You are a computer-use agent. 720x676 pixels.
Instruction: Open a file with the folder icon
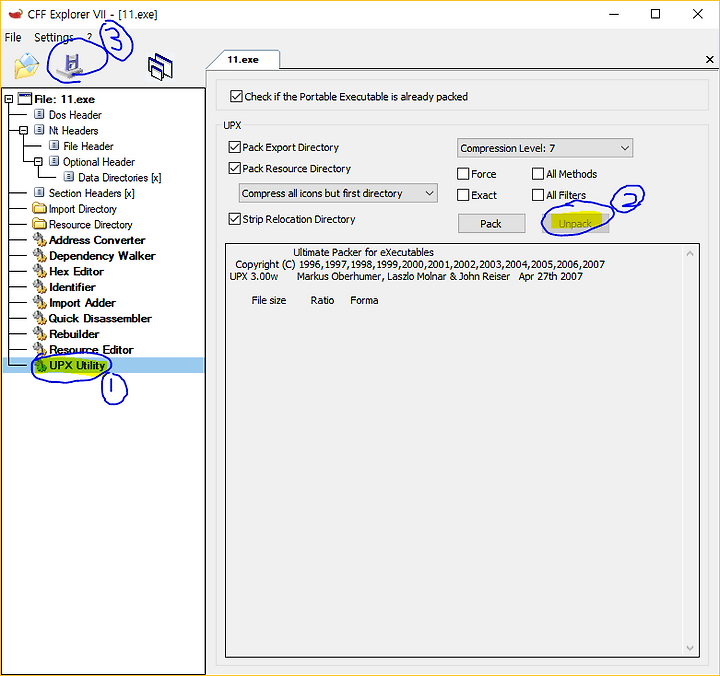click(x=27, y=66)
